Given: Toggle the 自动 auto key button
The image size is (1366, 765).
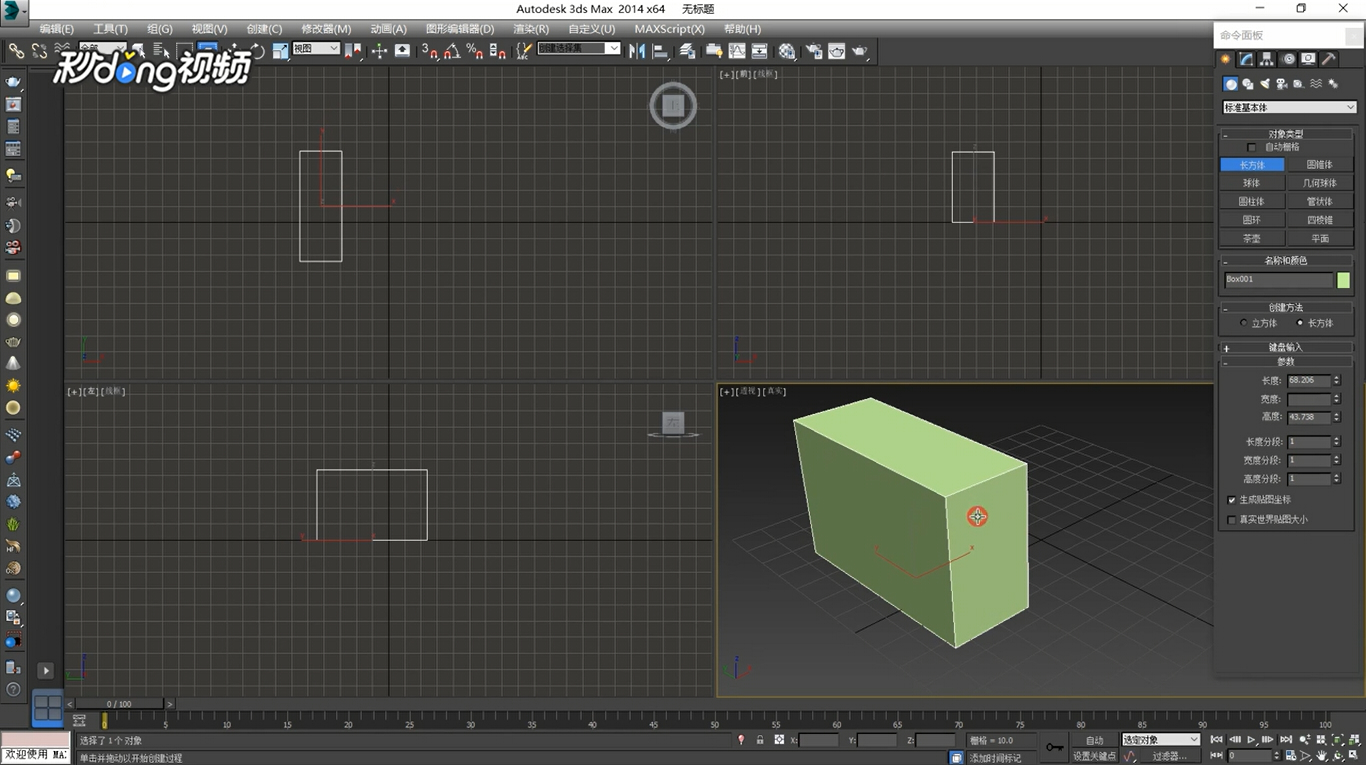Looking at the screenshot, I should point(1094,740).
